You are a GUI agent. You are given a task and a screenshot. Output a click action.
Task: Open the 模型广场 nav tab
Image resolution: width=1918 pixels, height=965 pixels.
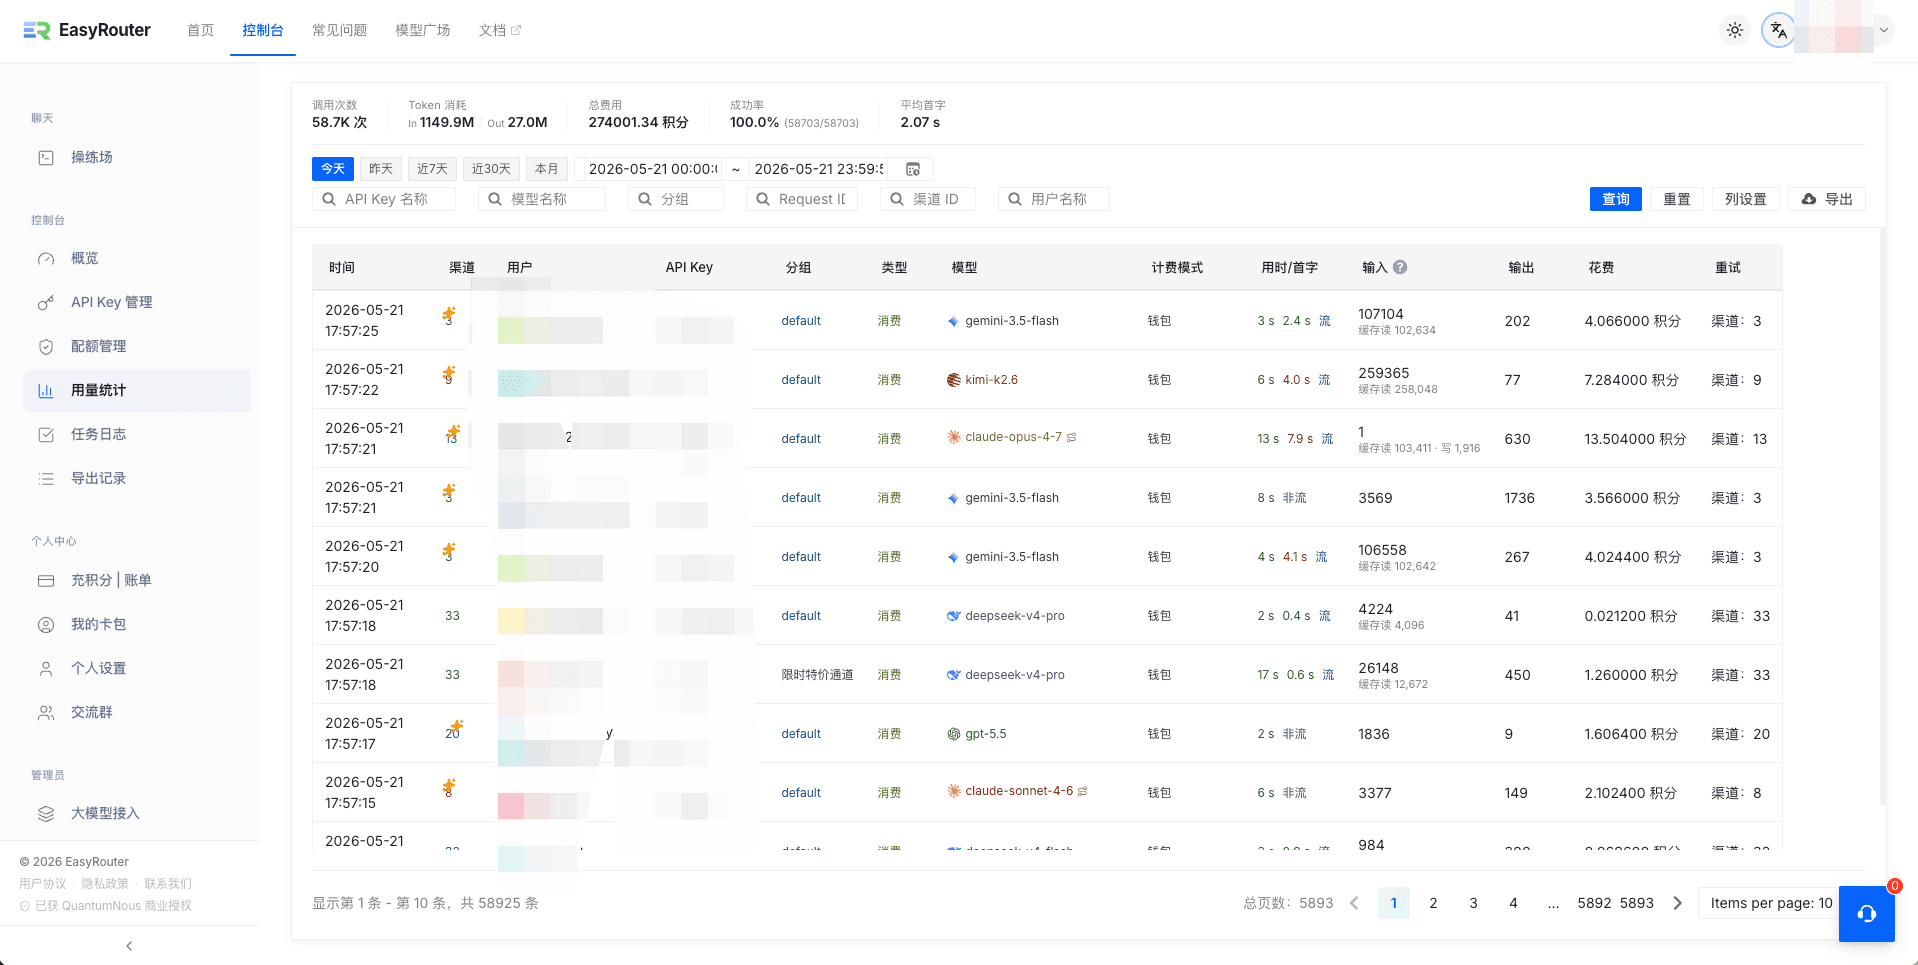click(422, 30)
